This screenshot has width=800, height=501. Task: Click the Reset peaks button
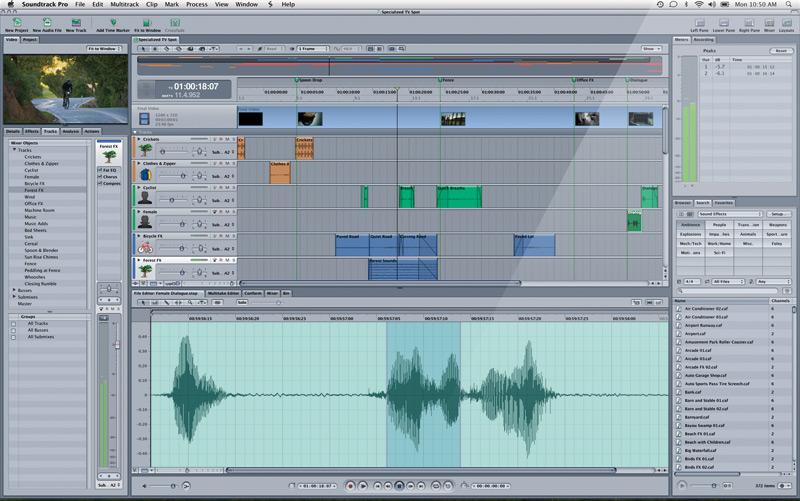click(x=781, y=51)
